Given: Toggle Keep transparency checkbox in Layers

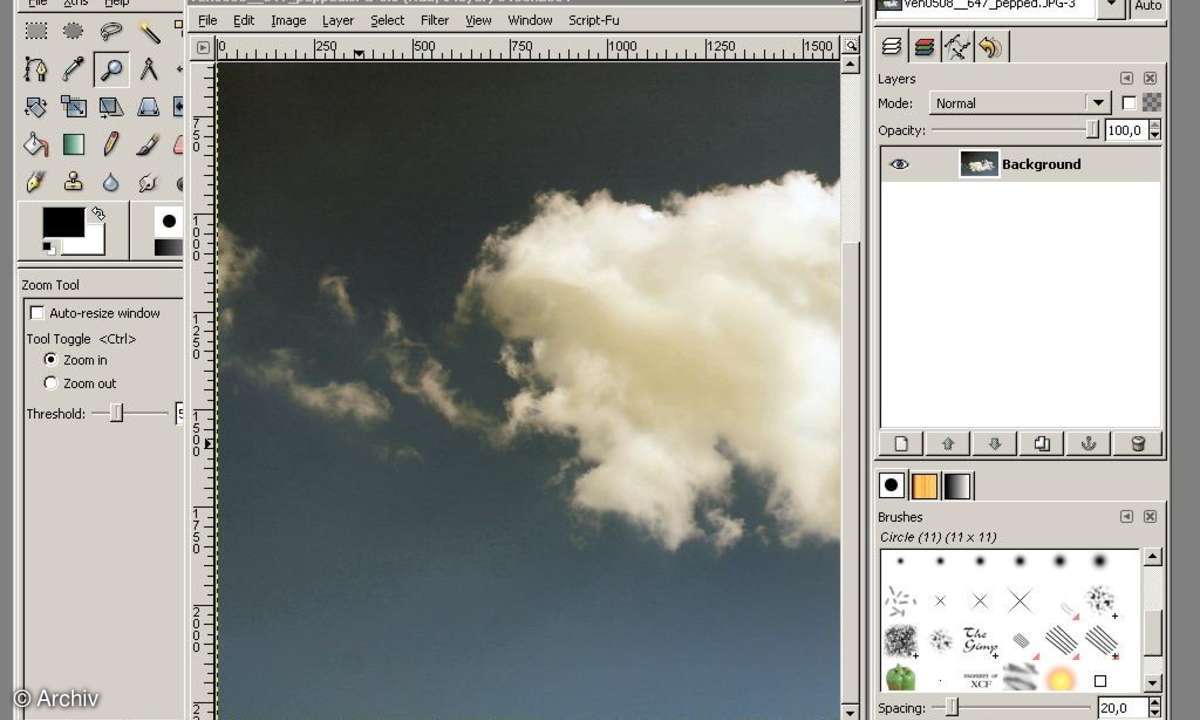Looking at the screenshot, I should point(1129,102).
